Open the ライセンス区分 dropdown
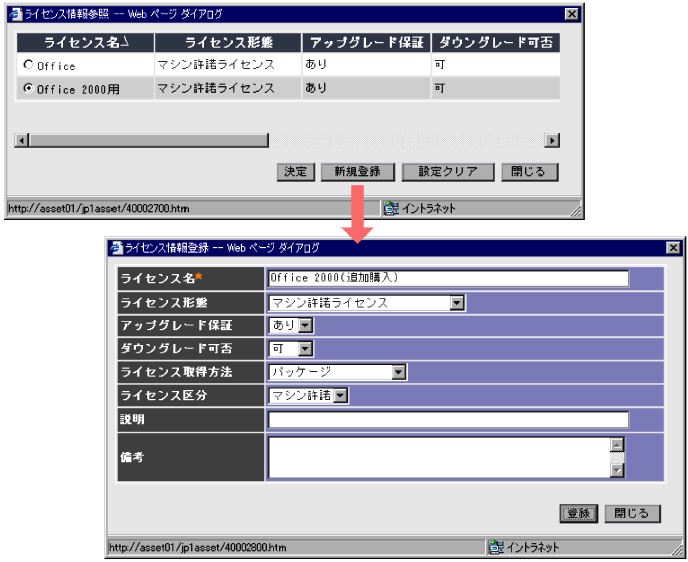Viewport: 688px width, 562px height. click(x=340, y=396)
